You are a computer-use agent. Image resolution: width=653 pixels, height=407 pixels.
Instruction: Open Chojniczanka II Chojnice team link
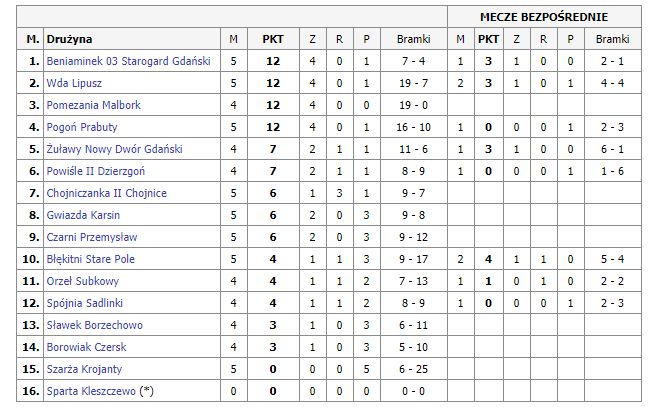tap(107, 193)
